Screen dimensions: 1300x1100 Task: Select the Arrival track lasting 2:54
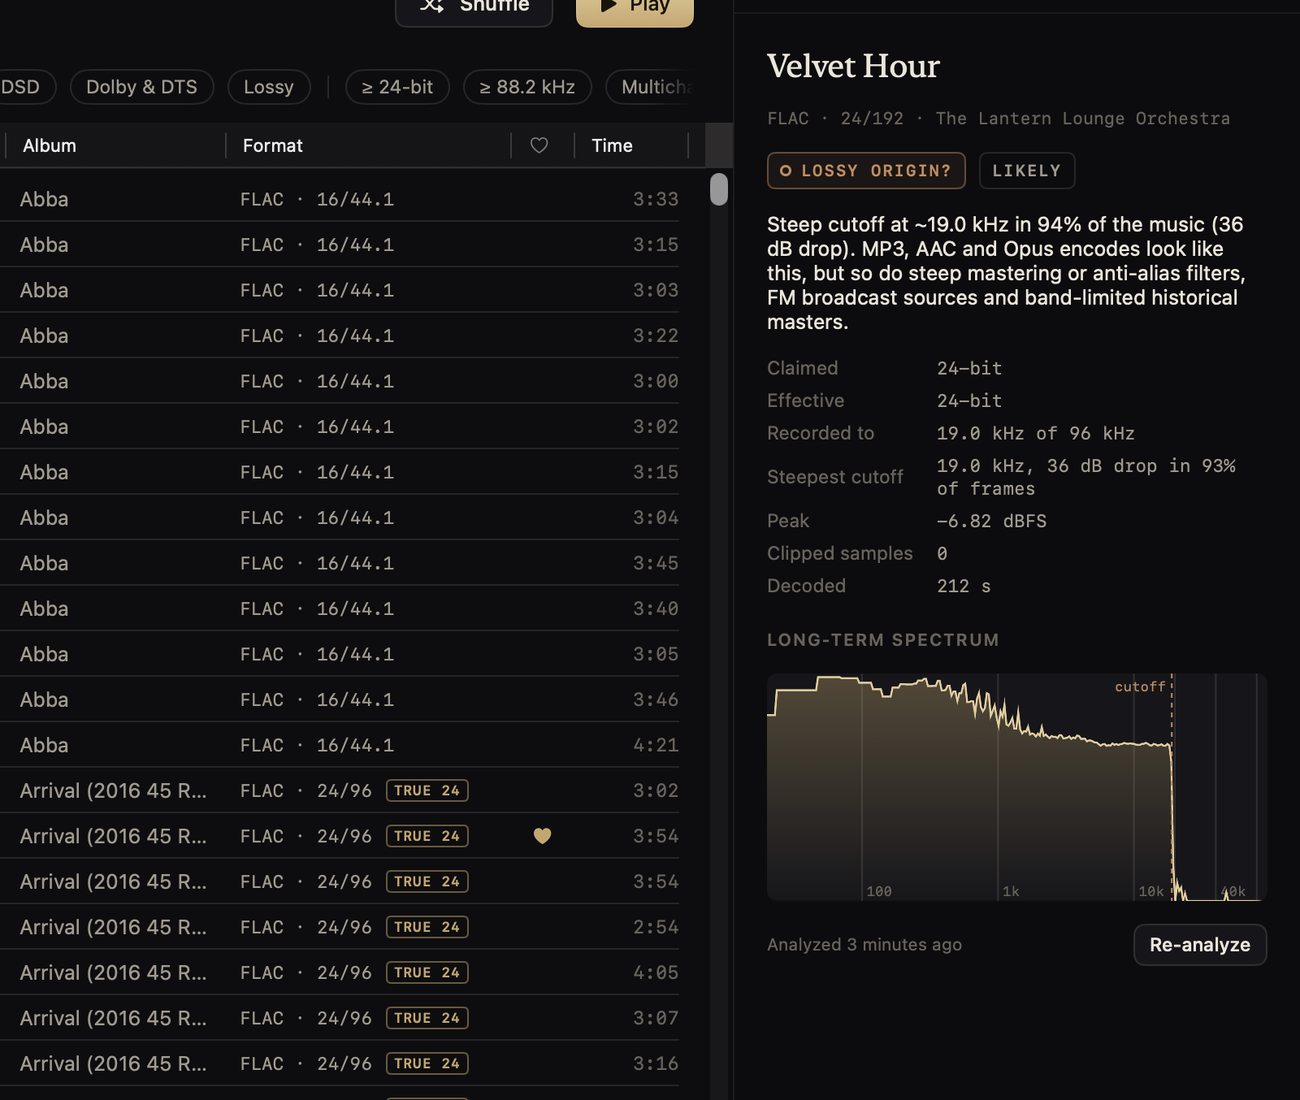point(340,927)
